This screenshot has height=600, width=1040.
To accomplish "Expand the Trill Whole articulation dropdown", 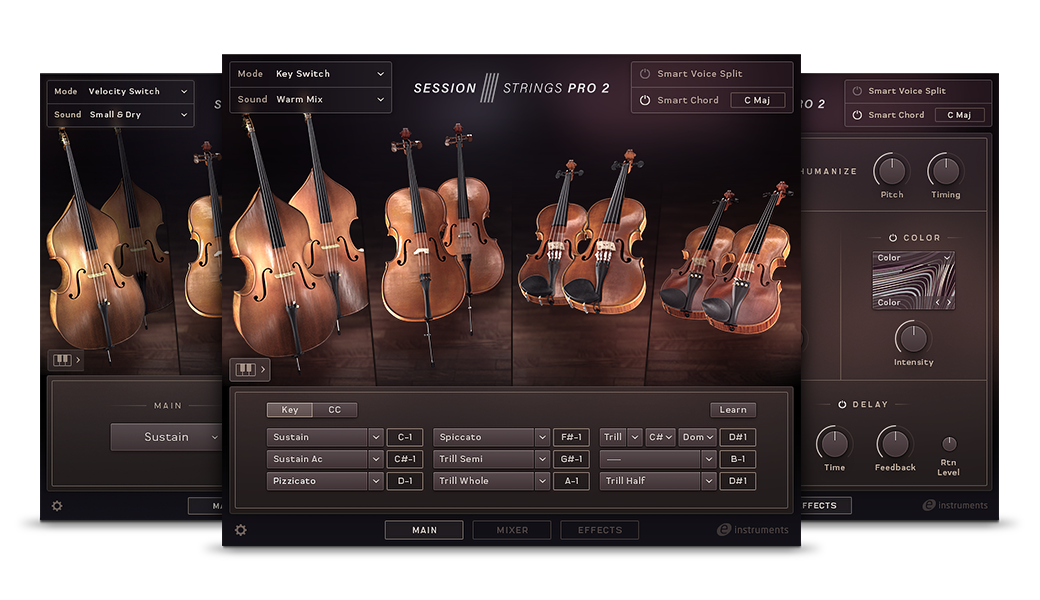I will [x=542, y=481].
